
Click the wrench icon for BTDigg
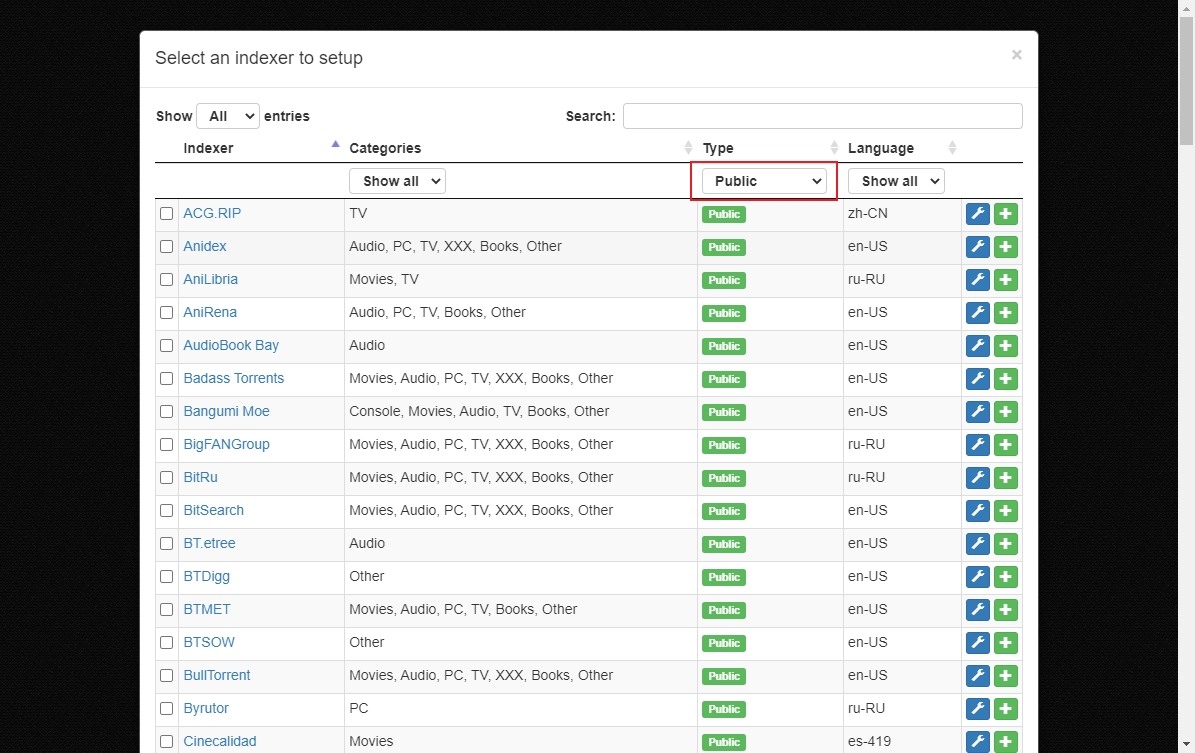978,577
